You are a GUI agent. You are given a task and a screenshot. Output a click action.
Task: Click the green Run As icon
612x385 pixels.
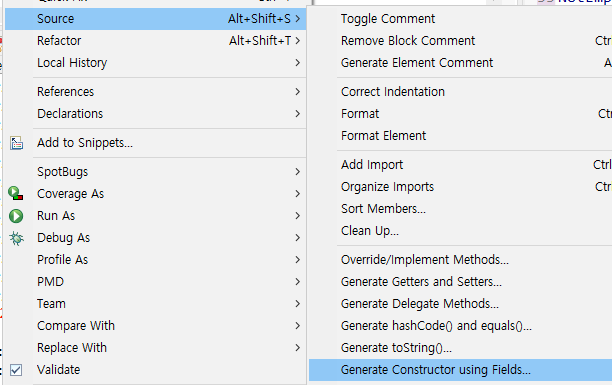(x=16, y=216)
